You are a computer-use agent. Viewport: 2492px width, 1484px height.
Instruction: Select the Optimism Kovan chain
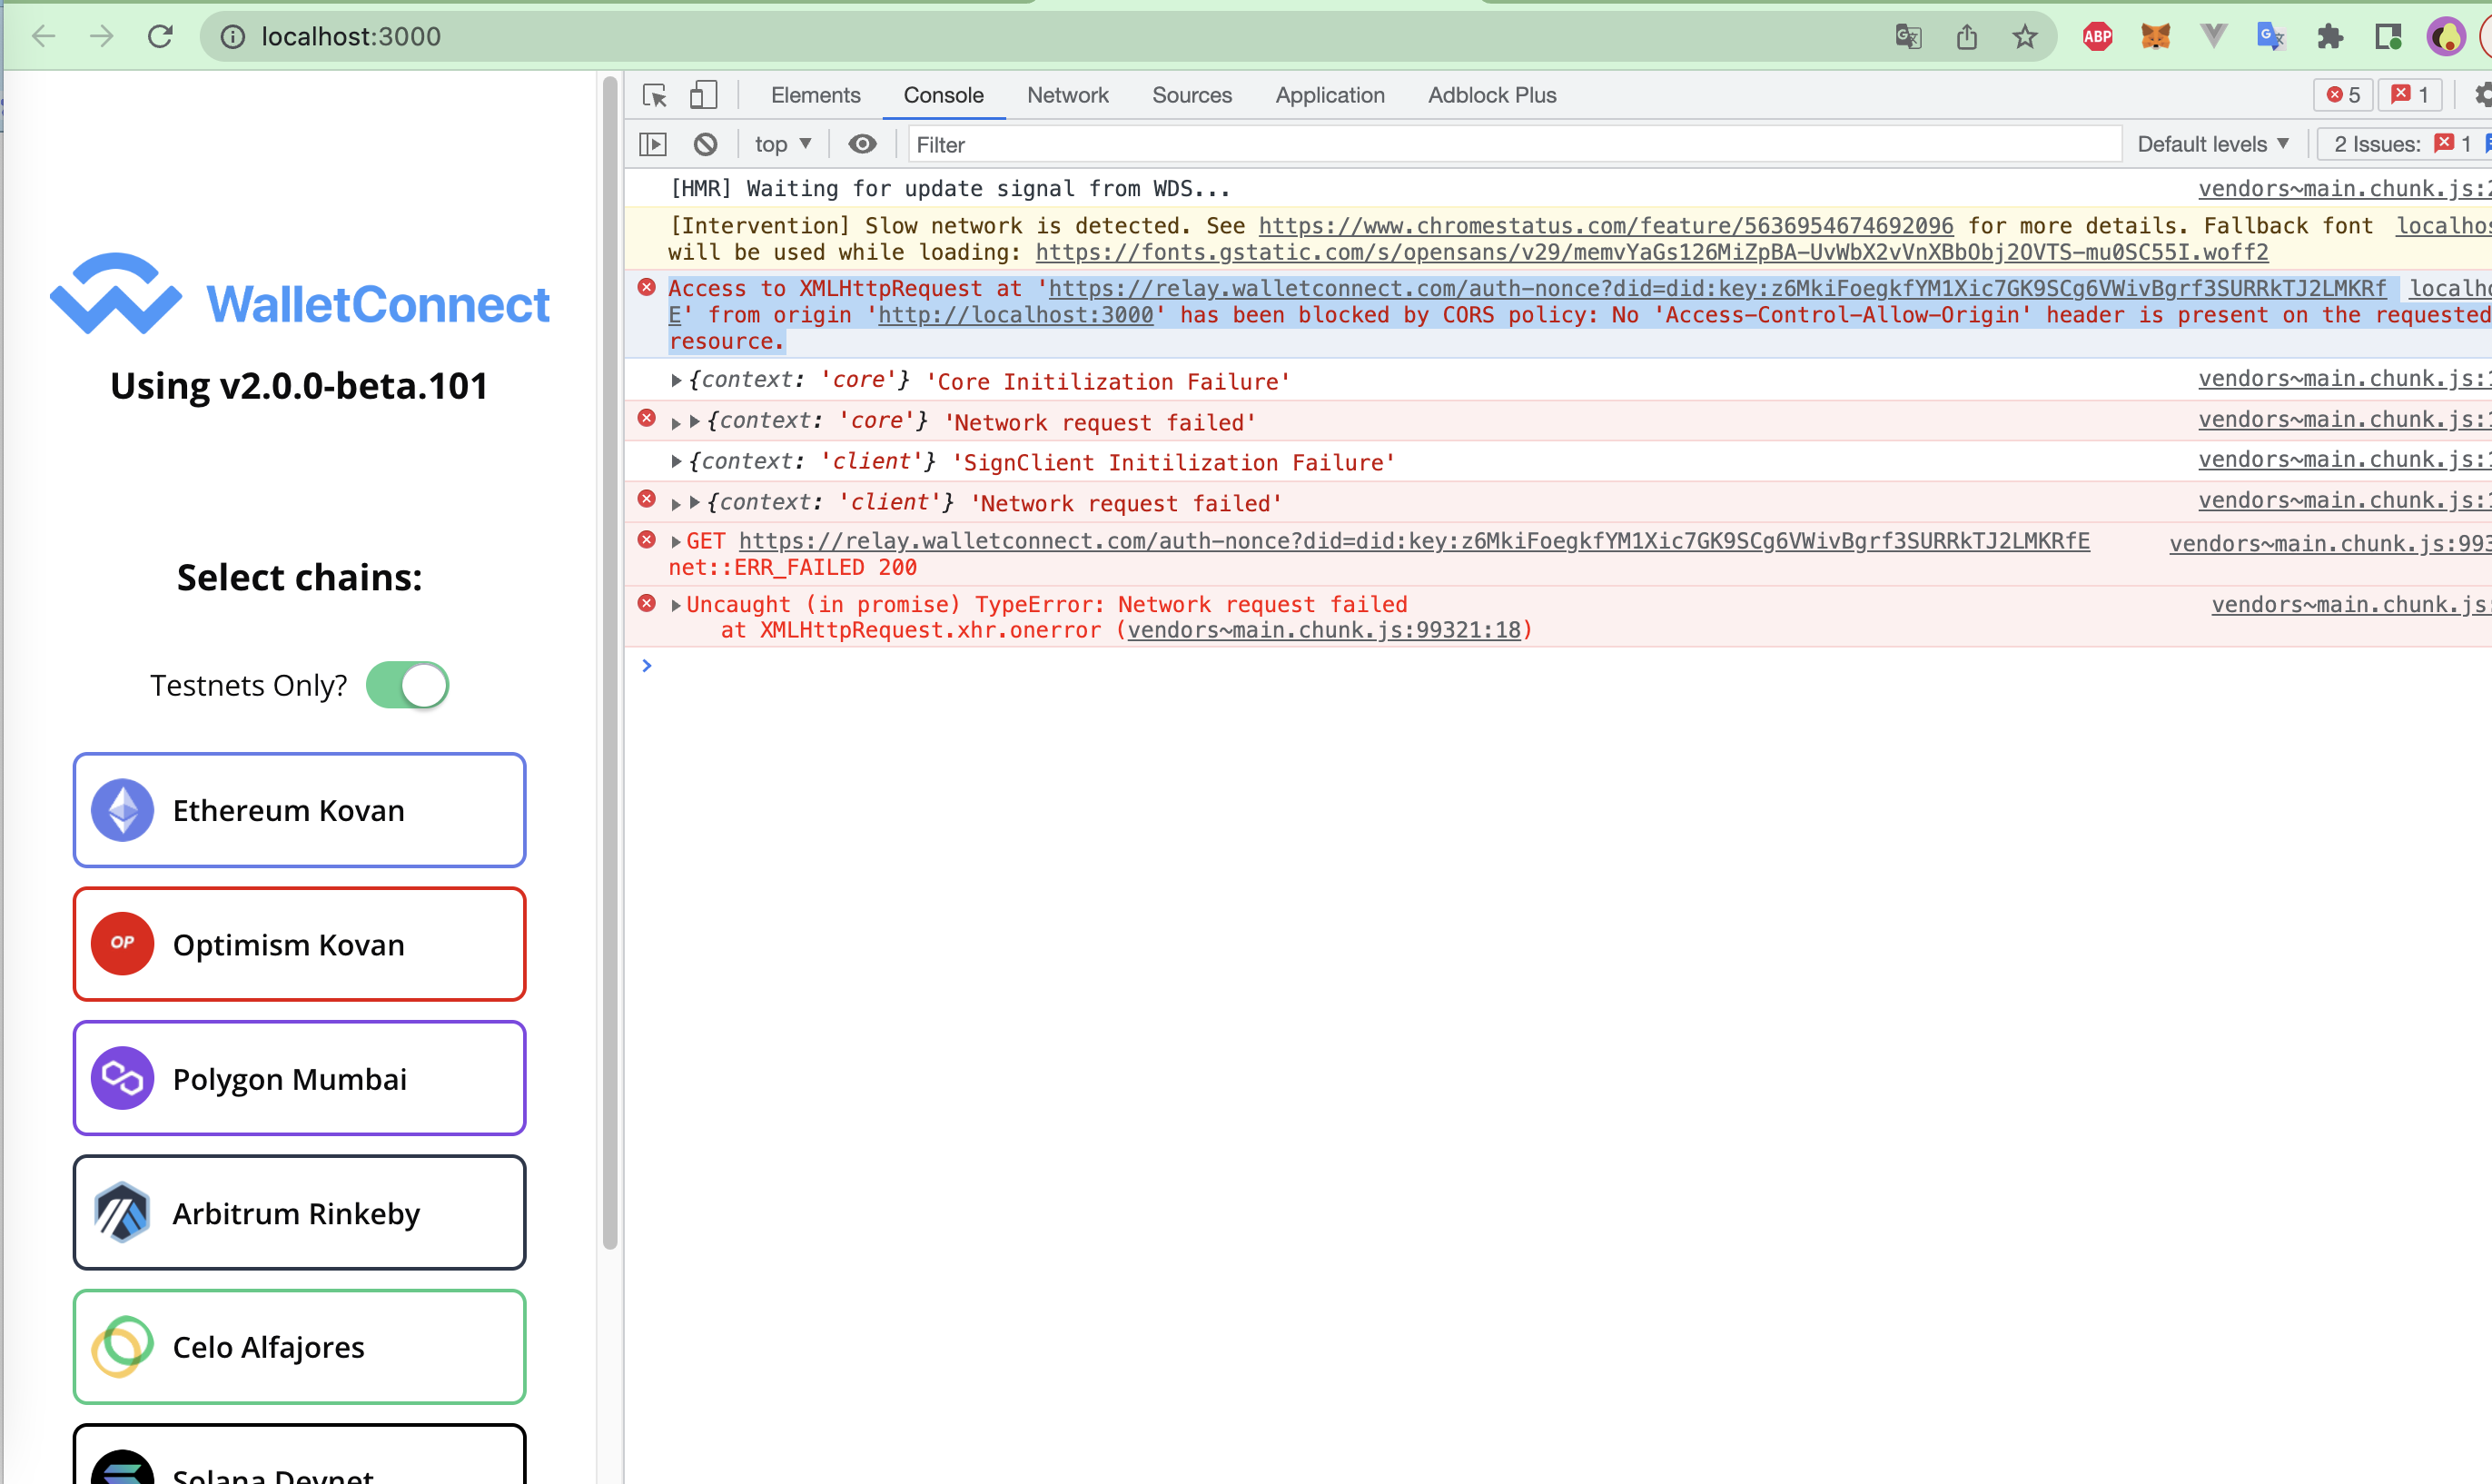click(x=299, y=944)
